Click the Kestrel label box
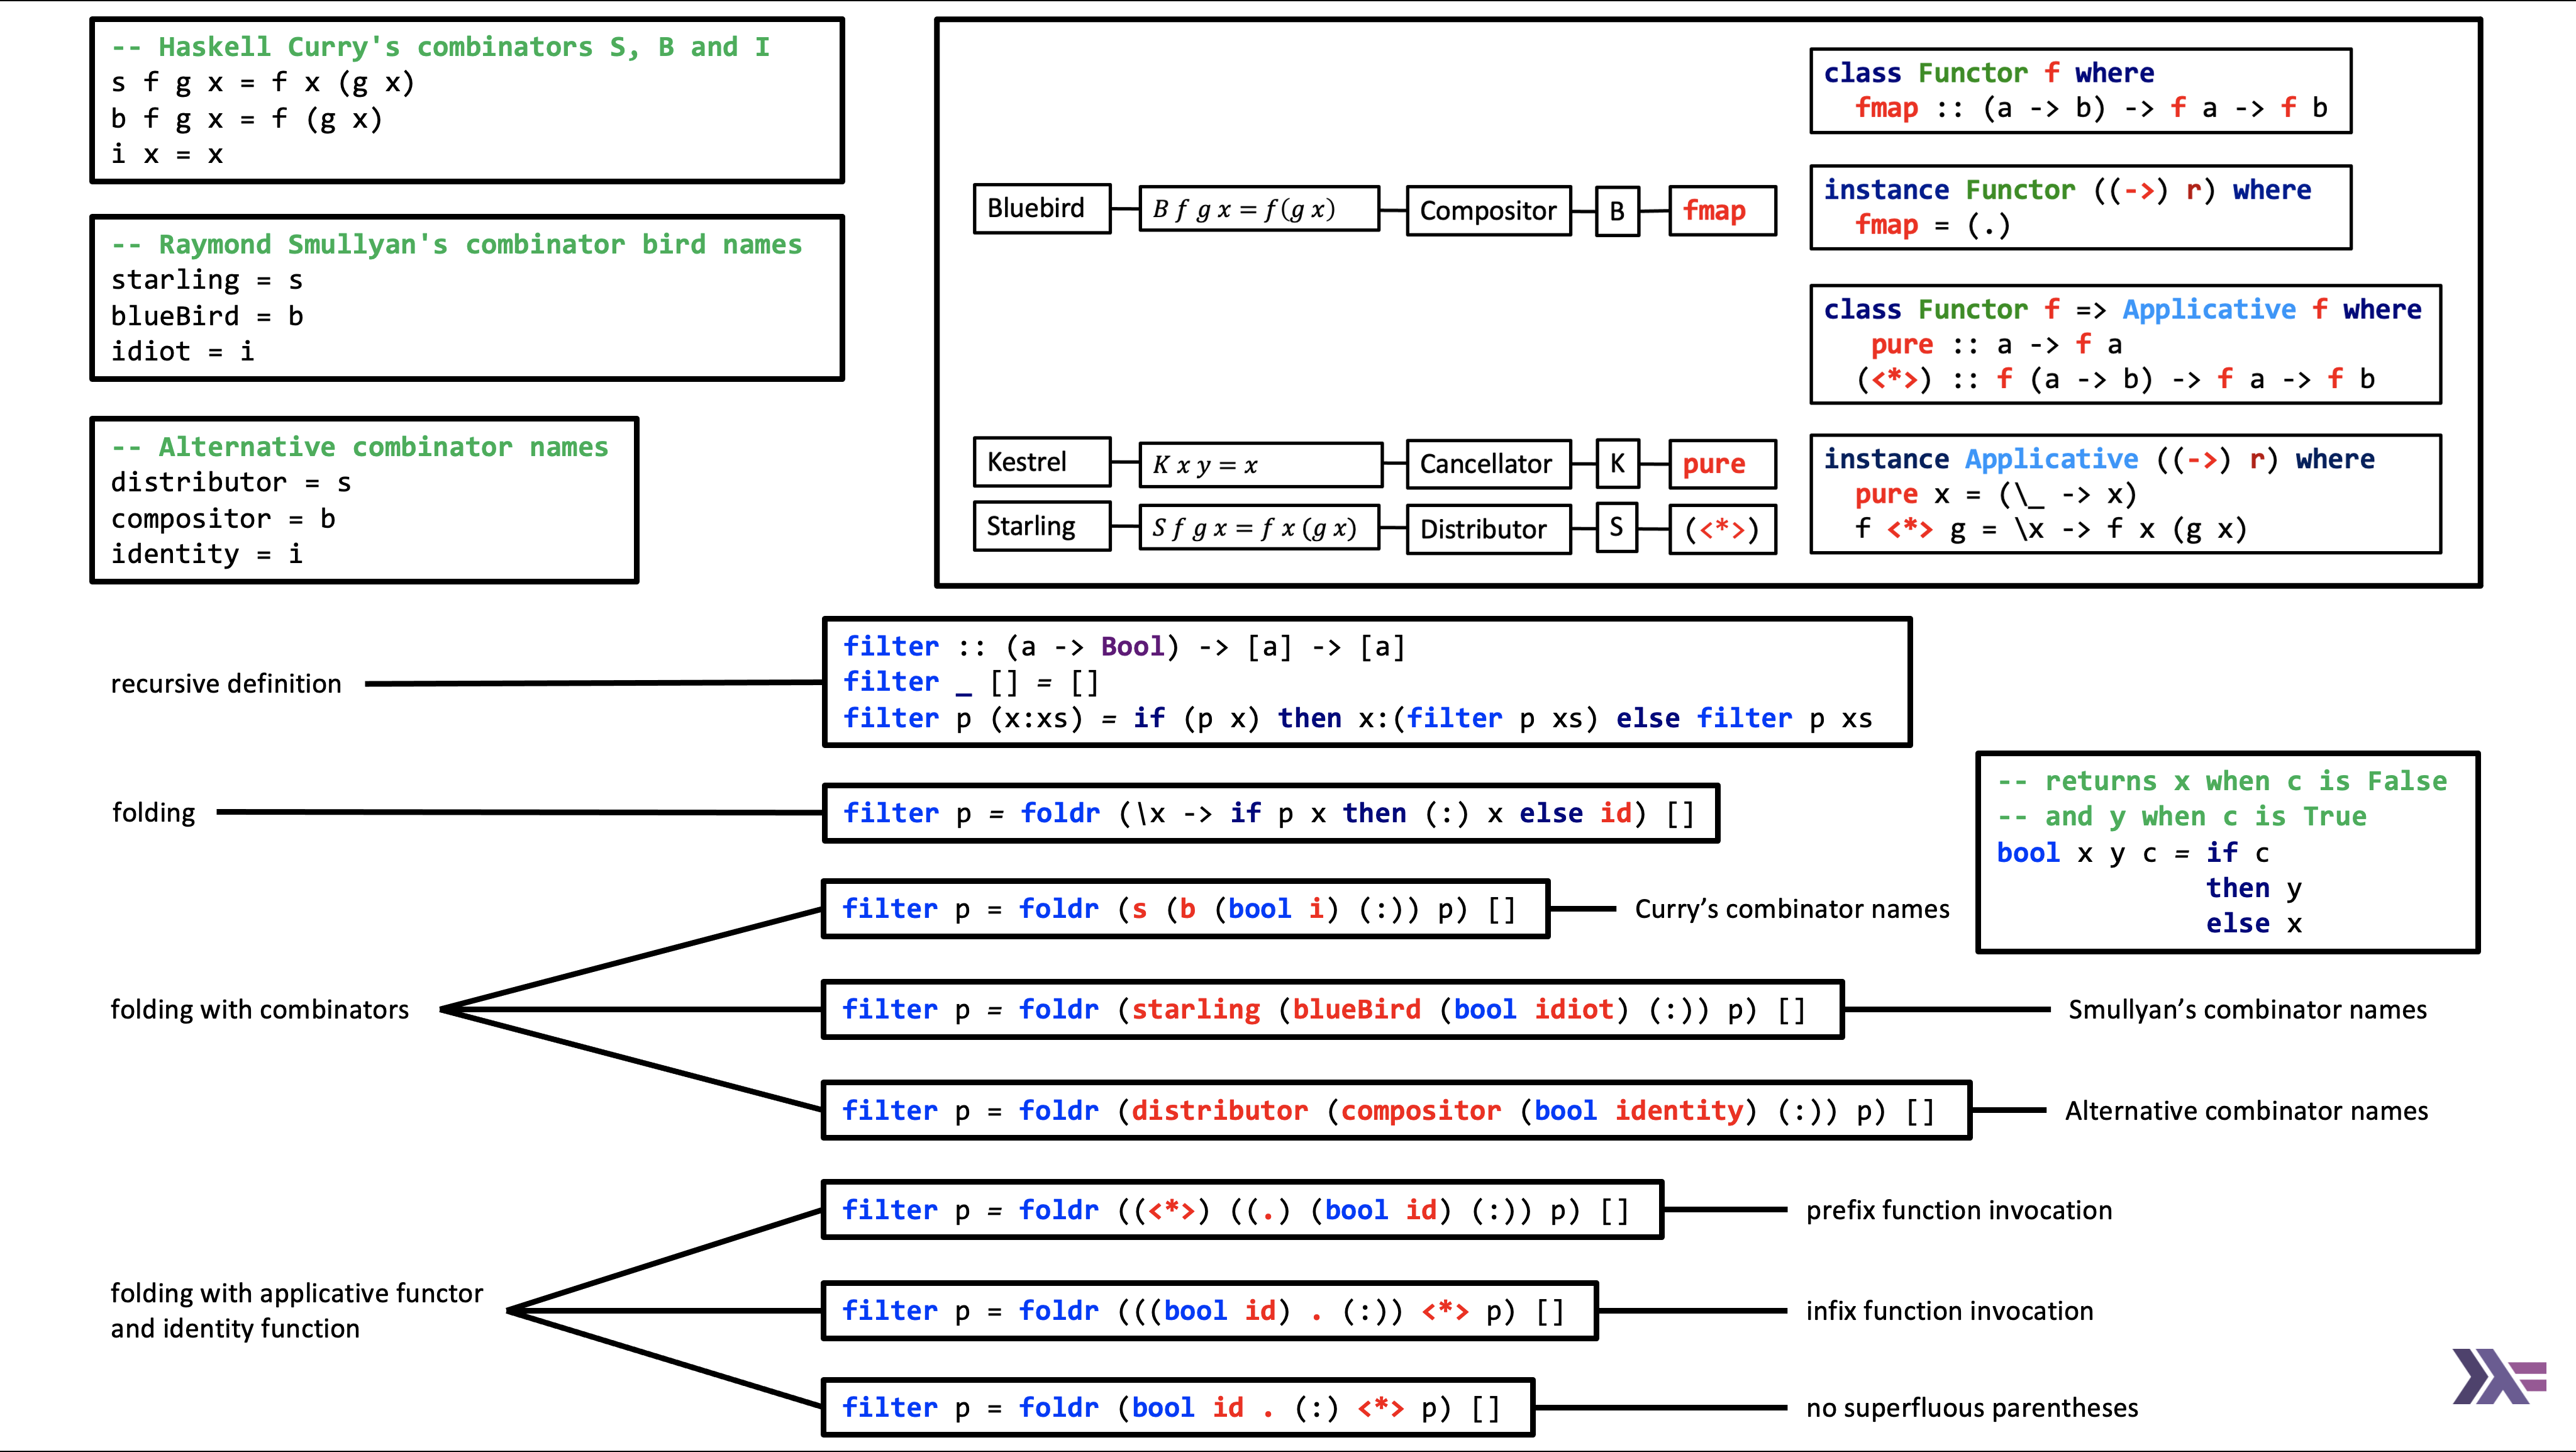Viewport: 2576px width, 1452px height. click(x=1042, y=462)
